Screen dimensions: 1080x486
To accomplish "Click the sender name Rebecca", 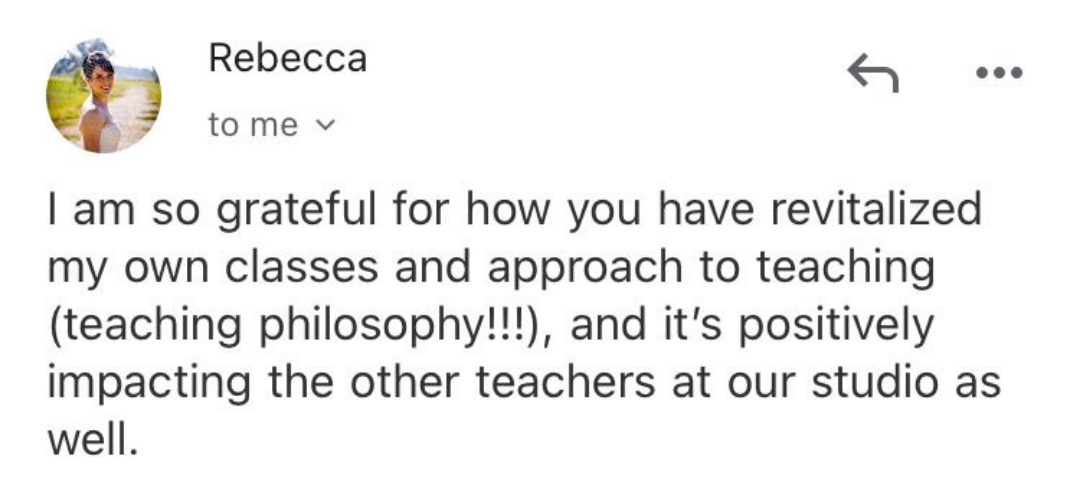I will 287,59.
